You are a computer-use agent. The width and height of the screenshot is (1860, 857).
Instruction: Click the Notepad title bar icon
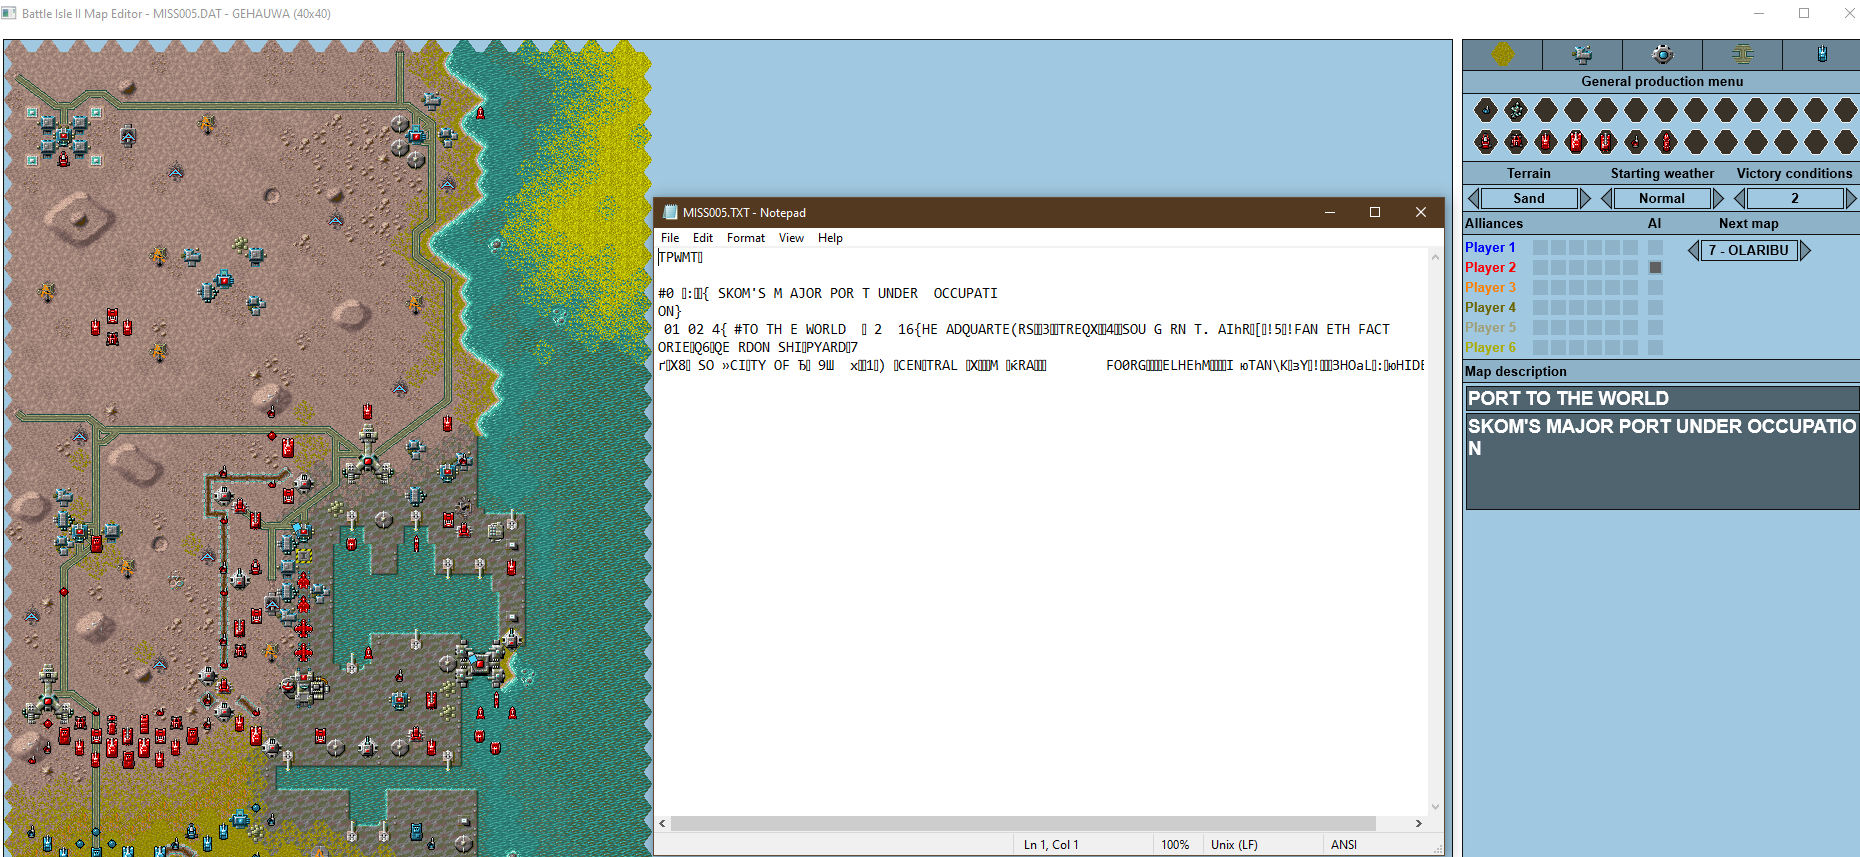pyautogui.click(x=671, y=212)
